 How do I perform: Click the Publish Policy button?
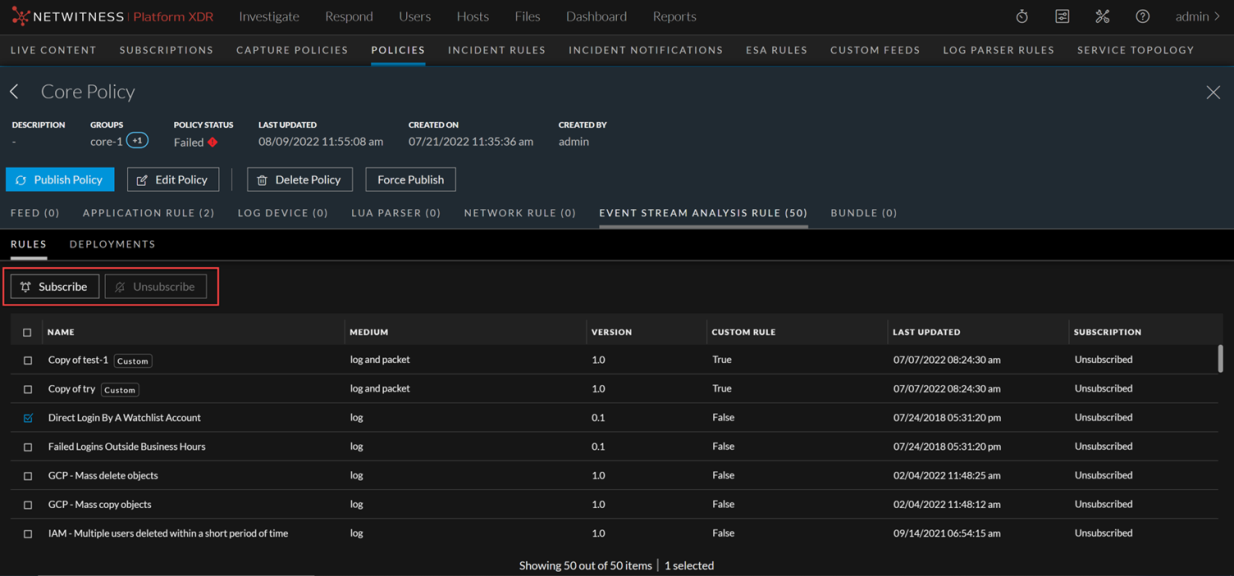[60, 180]
